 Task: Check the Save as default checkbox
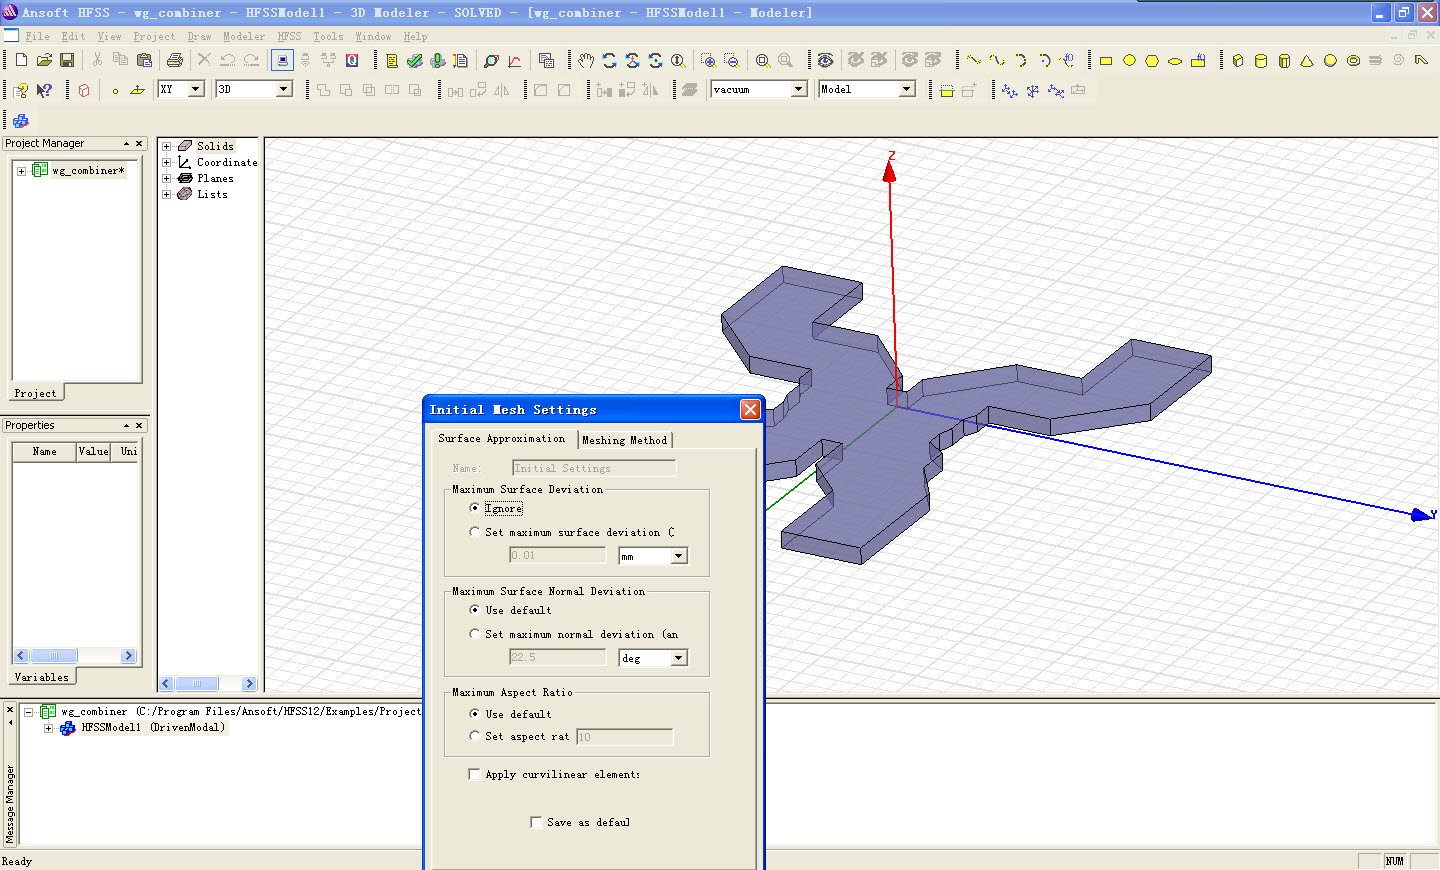pyautogui.click(x=536, y=822)
